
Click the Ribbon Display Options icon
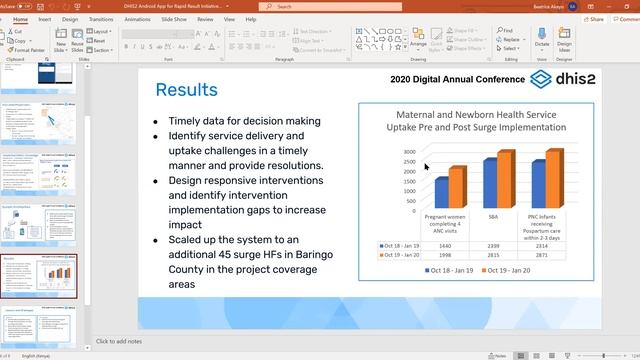[591, 7]
